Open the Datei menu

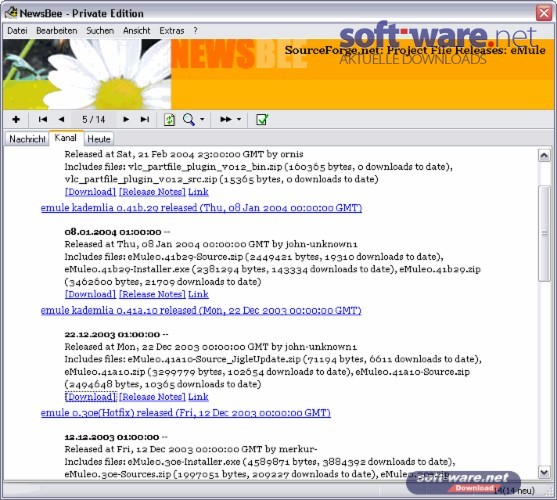pos(17,31)
